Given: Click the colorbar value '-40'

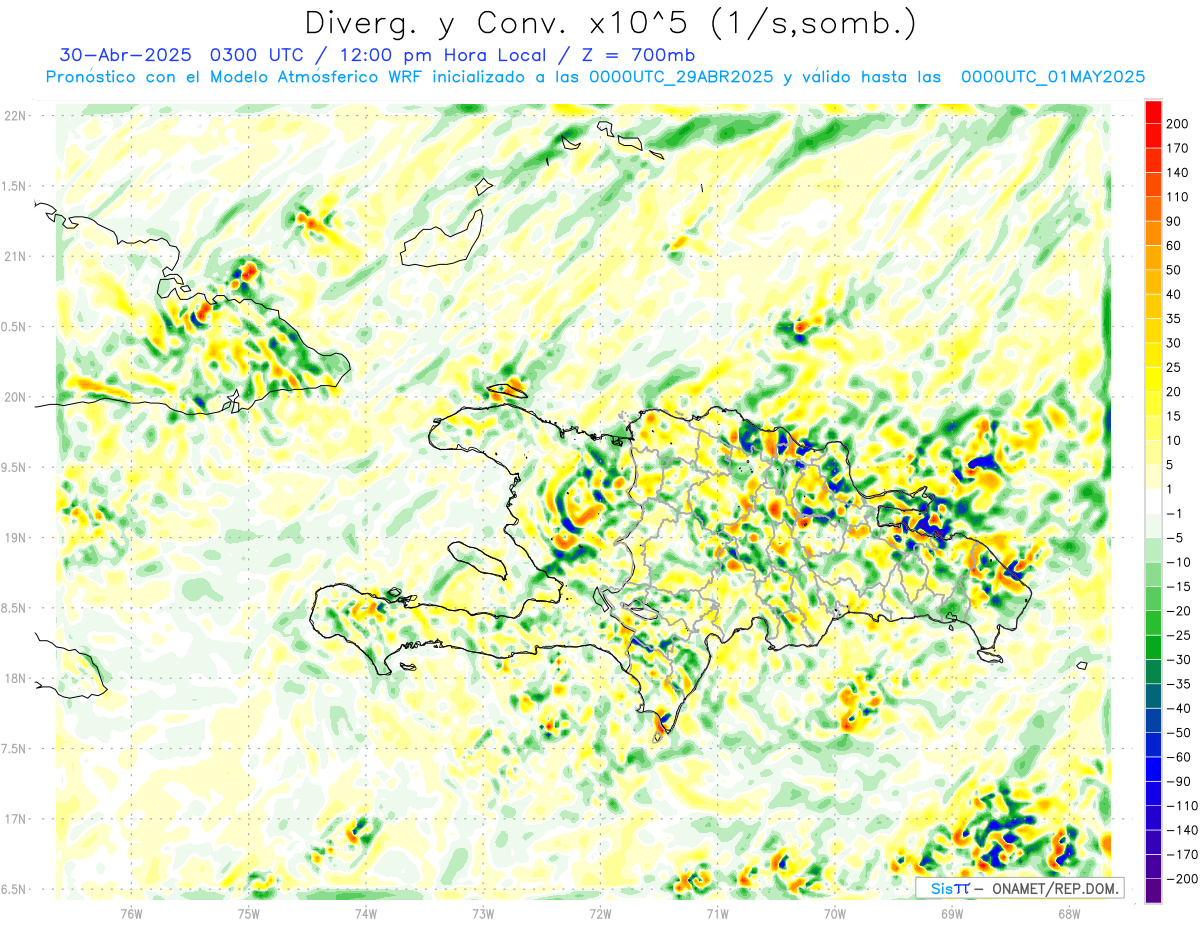Looking at the screenshot, I should 1178,709.
